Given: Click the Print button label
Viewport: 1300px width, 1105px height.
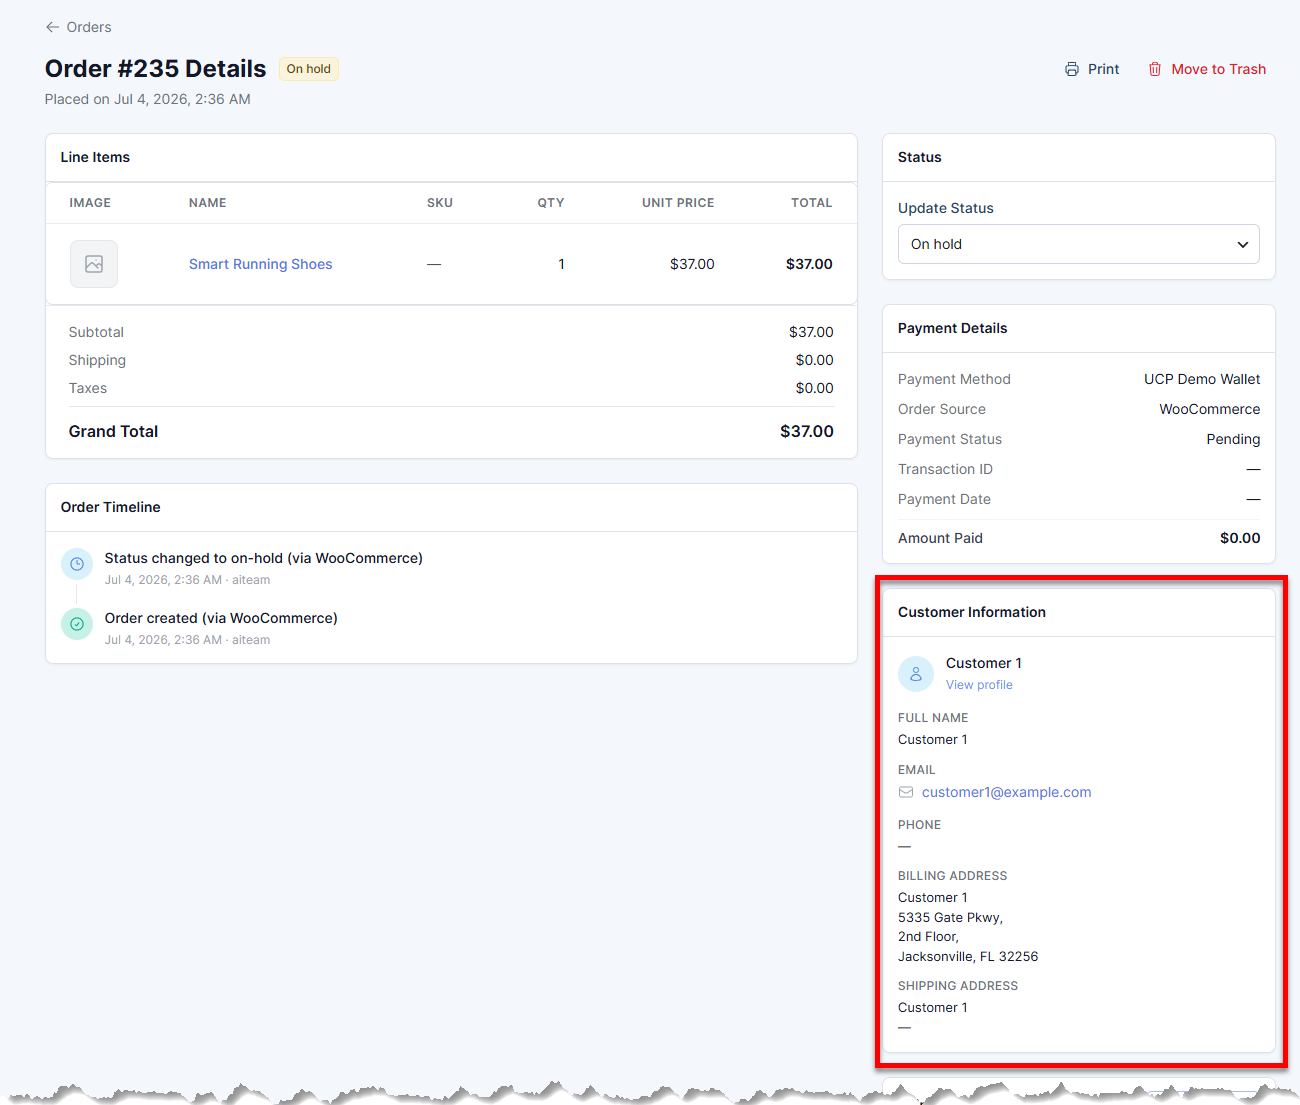Looking at the screenshot, I should point(1104,69).
